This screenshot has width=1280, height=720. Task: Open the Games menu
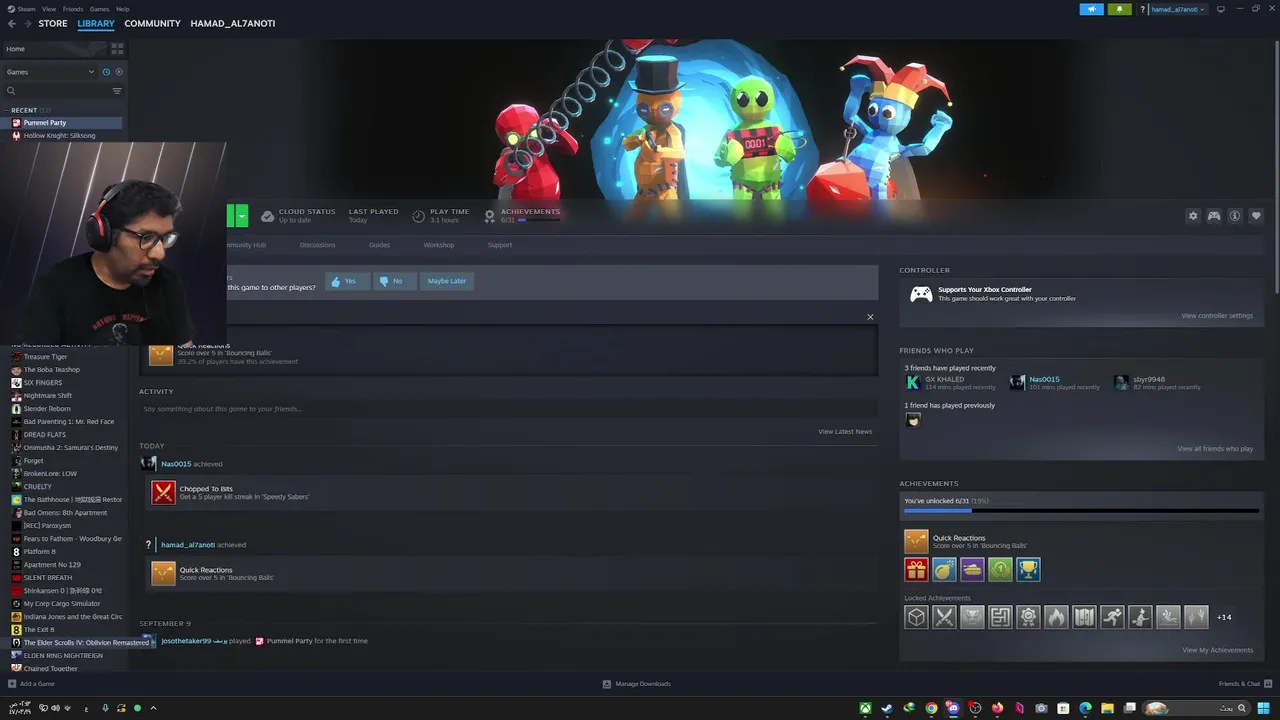[100, 9]
